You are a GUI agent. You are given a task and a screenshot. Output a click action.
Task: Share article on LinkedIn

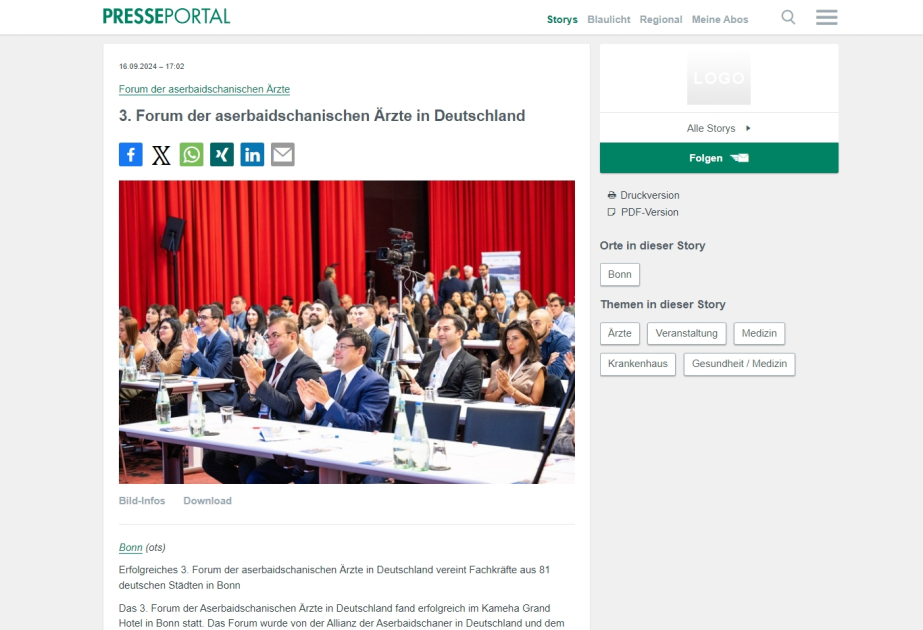pos(253,154)
